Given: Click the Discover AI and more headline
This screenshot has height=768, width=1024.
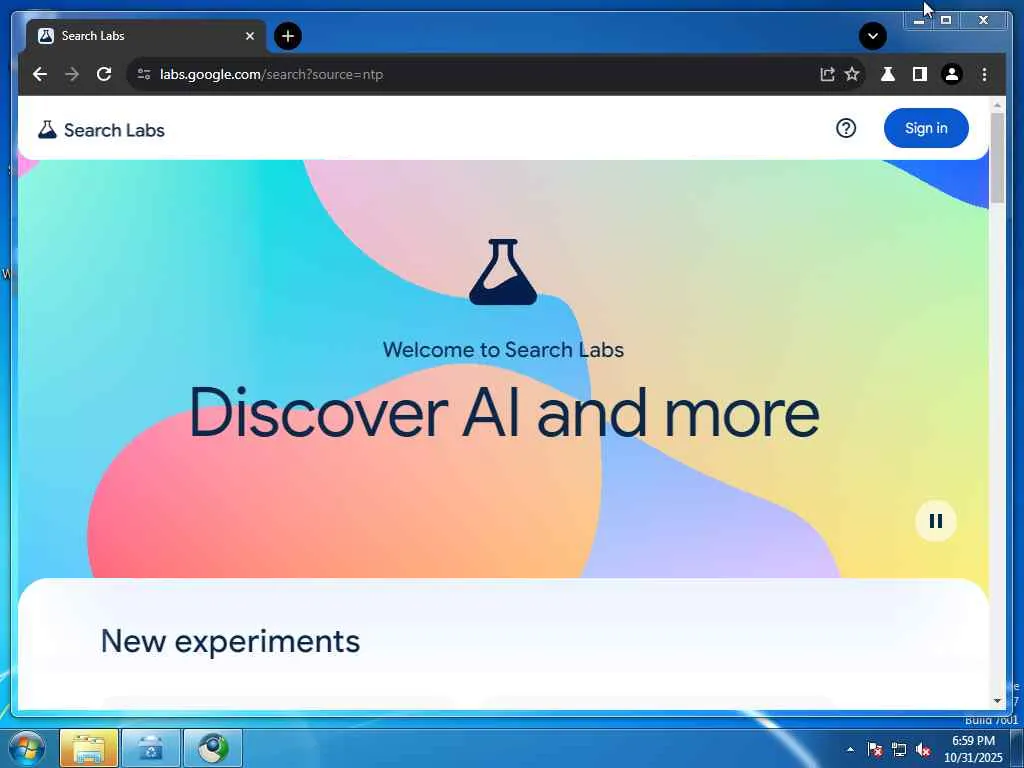Looking at the screenshot, I should (x=504, y=413).
